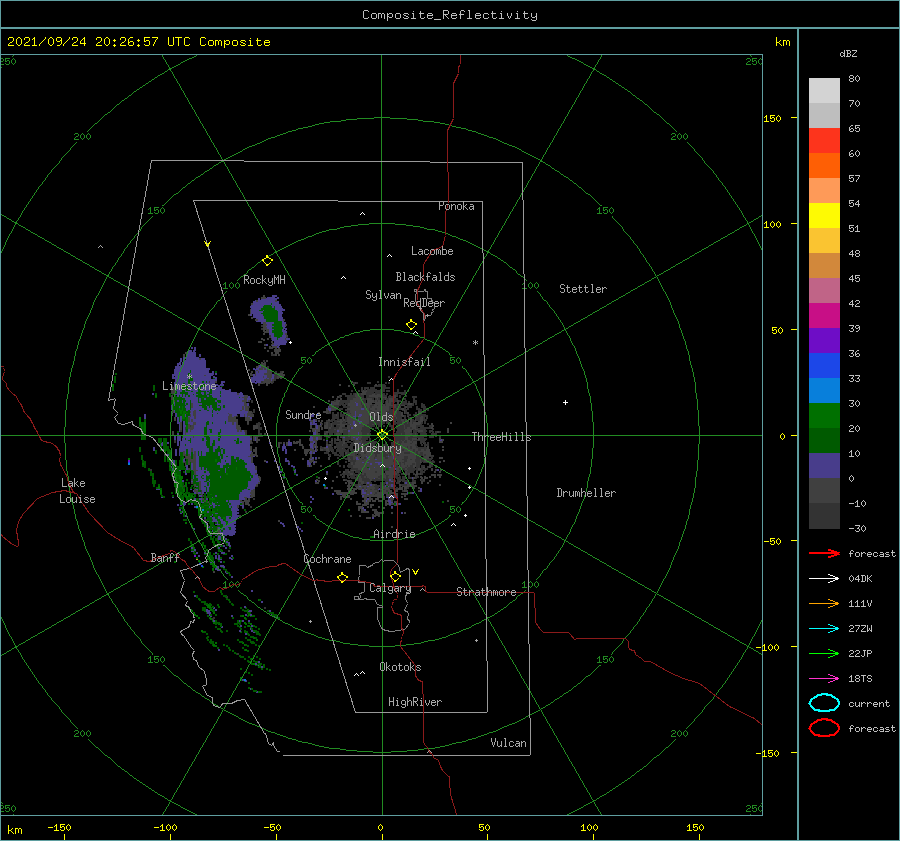
Task: Click the cyan 'current' ellipse legend symbol
Action: [x=824, y=703]
